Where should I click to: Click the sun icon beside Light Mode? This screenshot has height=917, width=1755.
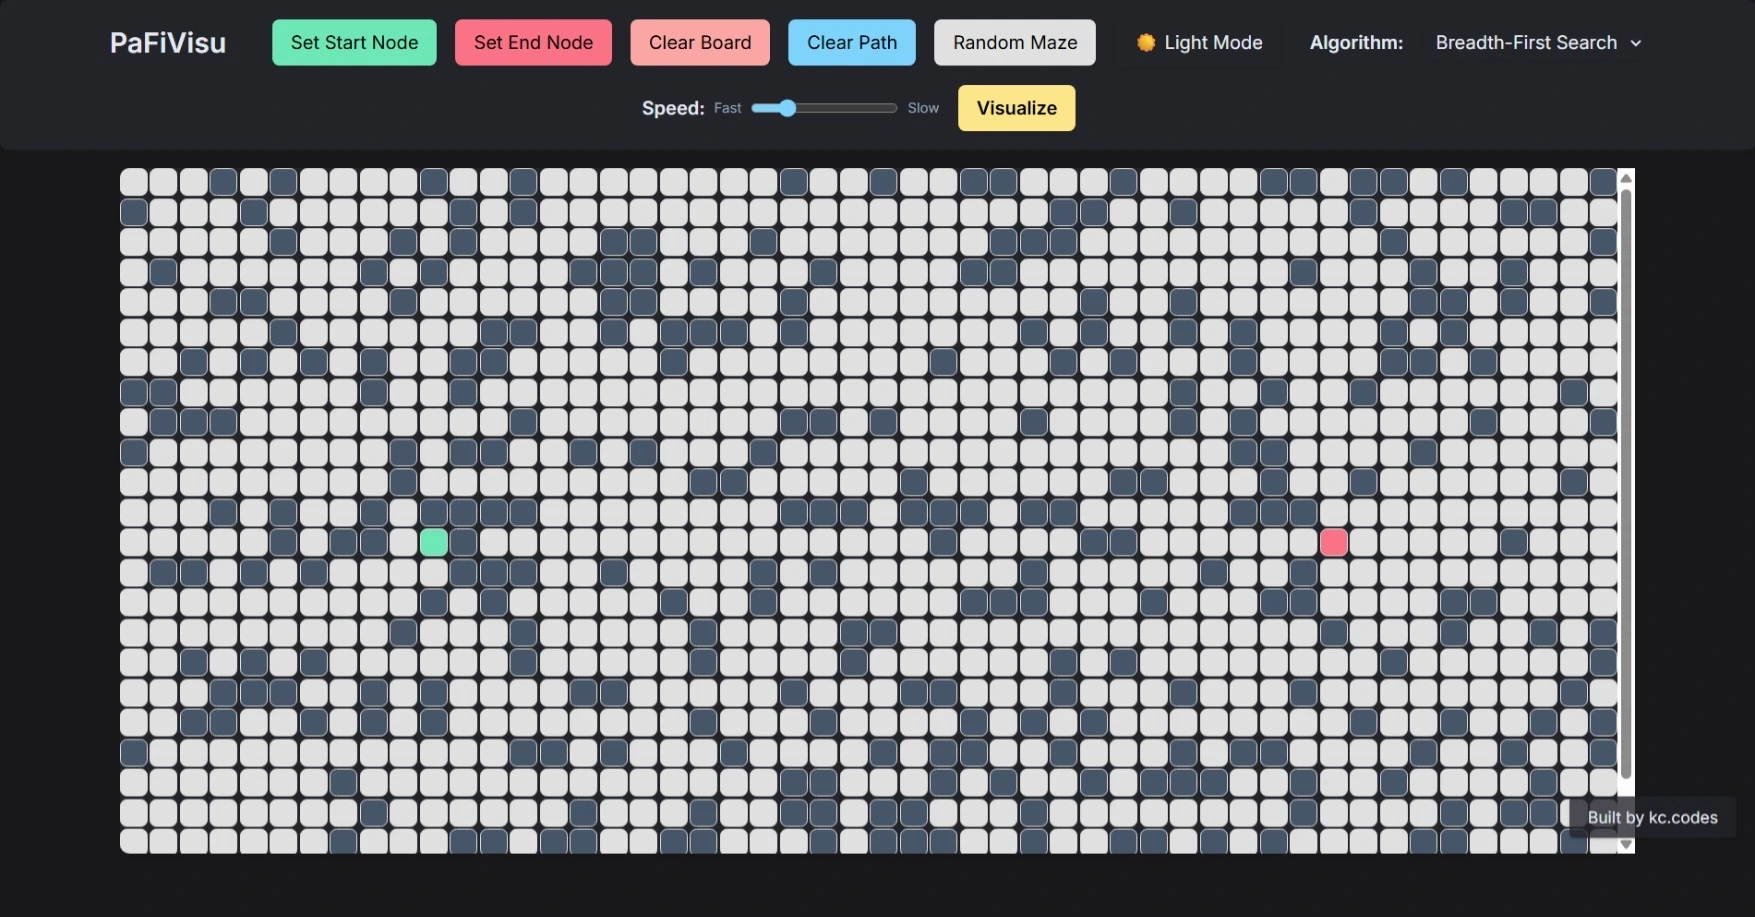[x=1146, y=43]
